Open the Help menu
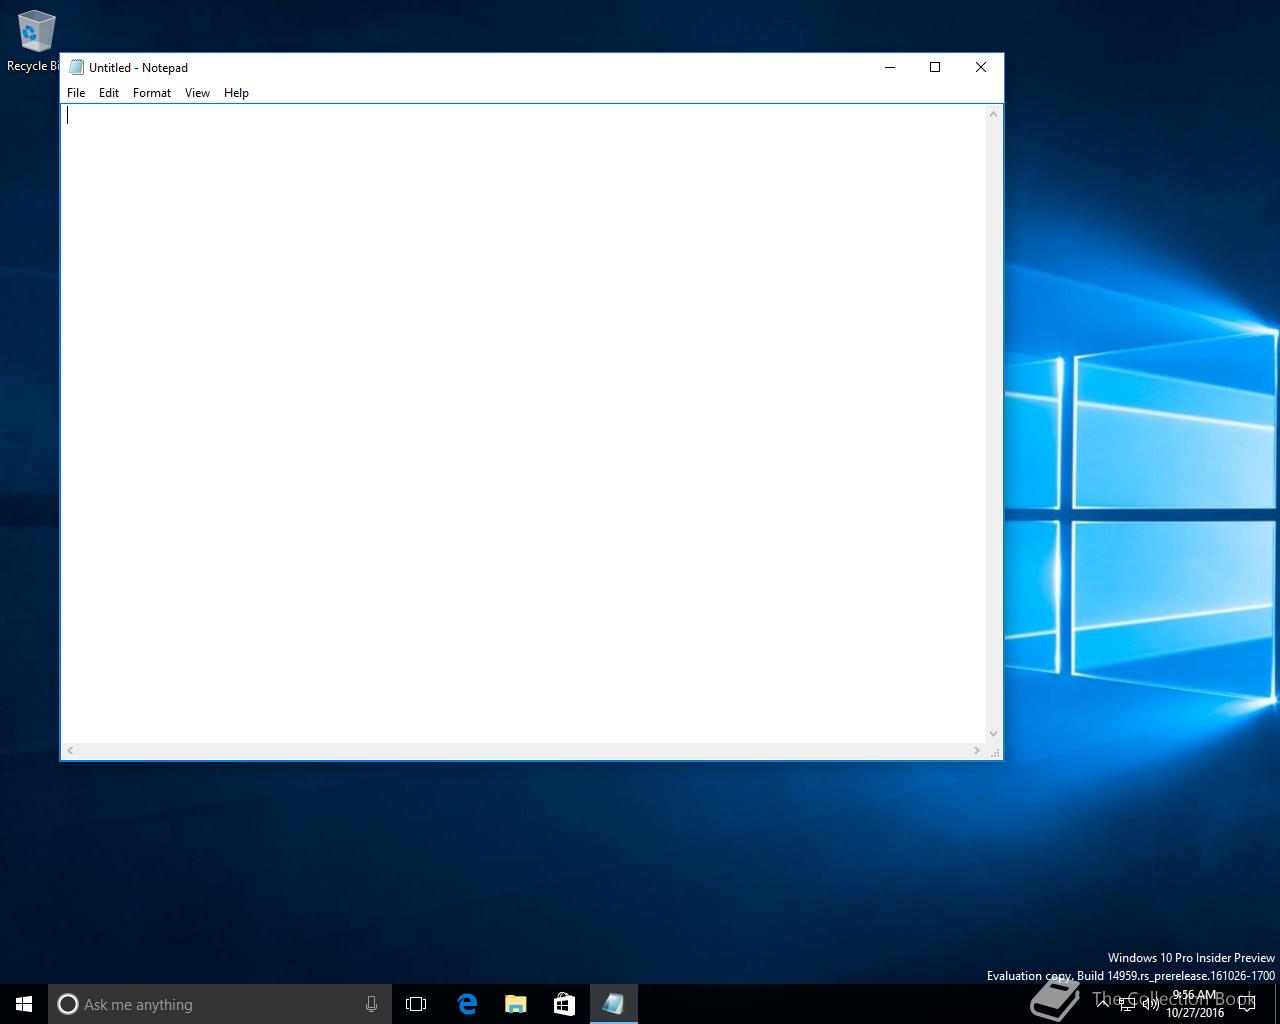This screenshot has height=1024, width=1280. 236,93
